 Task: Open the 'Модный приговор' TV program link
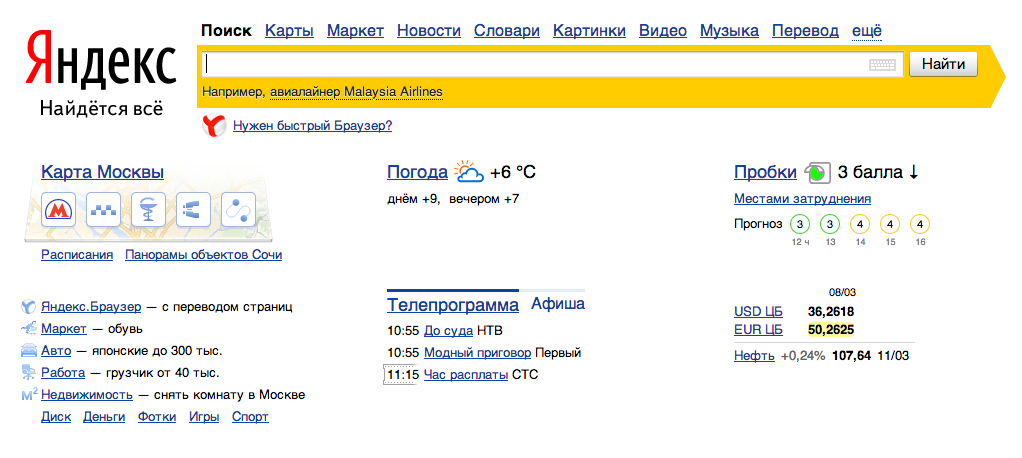pyautogui.click(x=477, y=353)
